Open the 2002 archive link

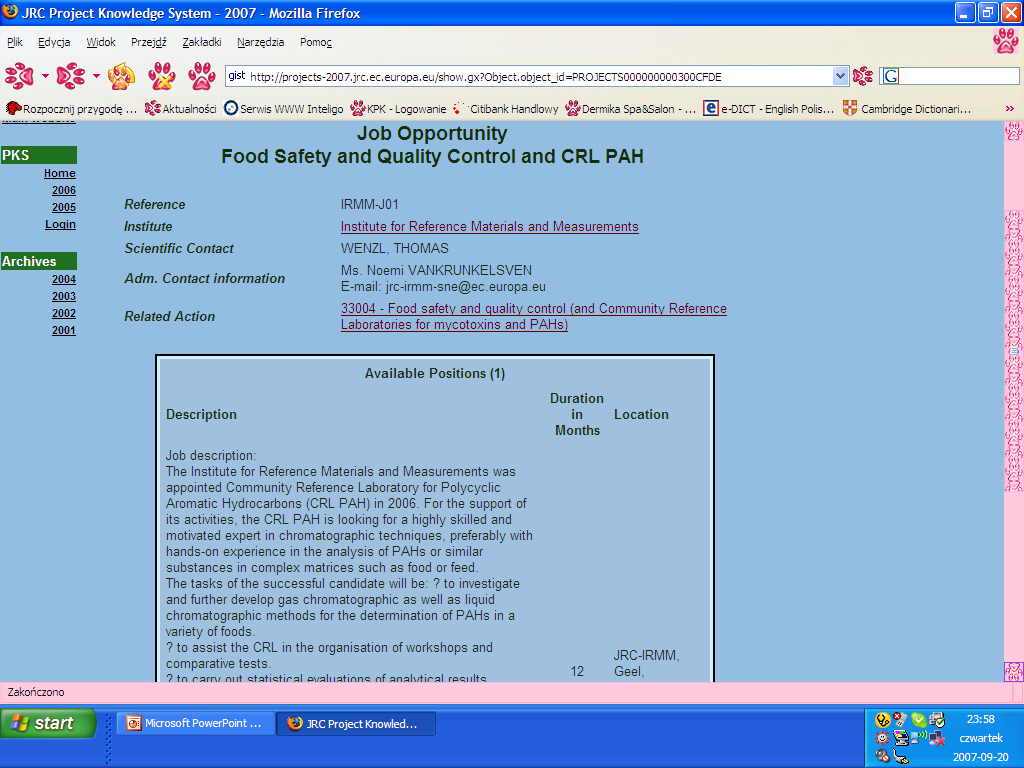pyautogui.click(x=64, y=313)
